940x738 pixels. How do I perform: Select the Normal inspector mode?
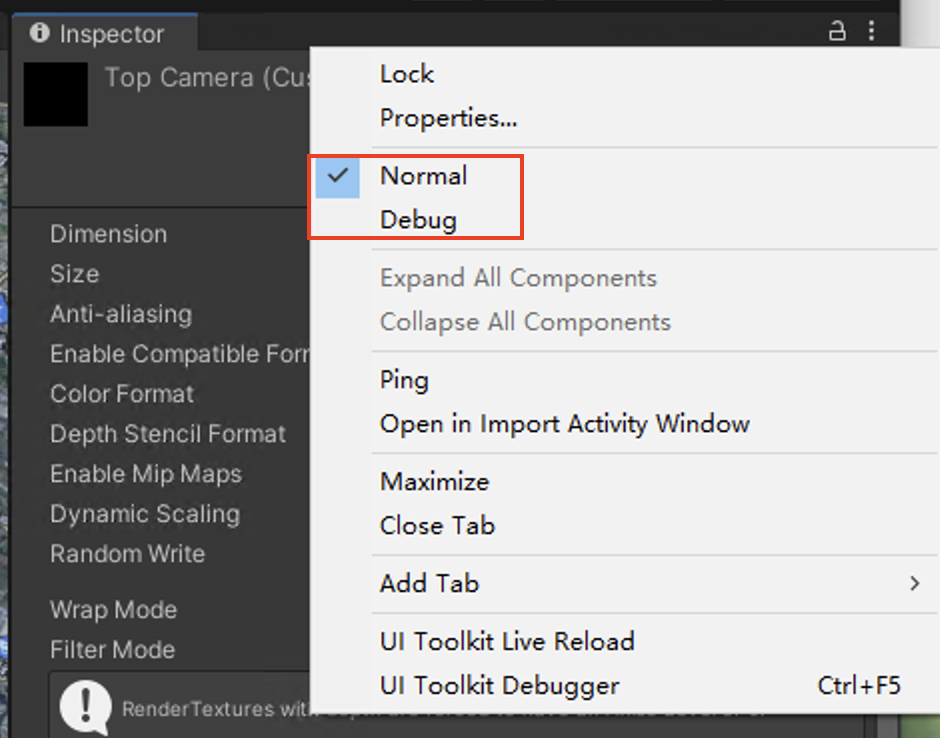click(x=423, y=176)
